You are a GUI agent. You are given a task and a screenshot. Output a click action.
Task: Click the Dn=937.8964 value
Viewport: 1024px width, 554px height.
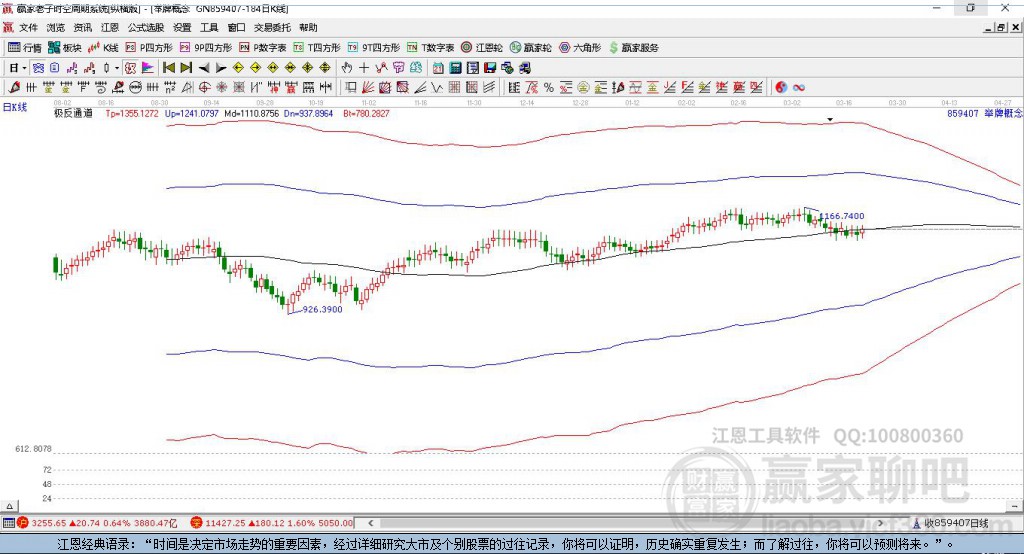(x=308, y=113)
